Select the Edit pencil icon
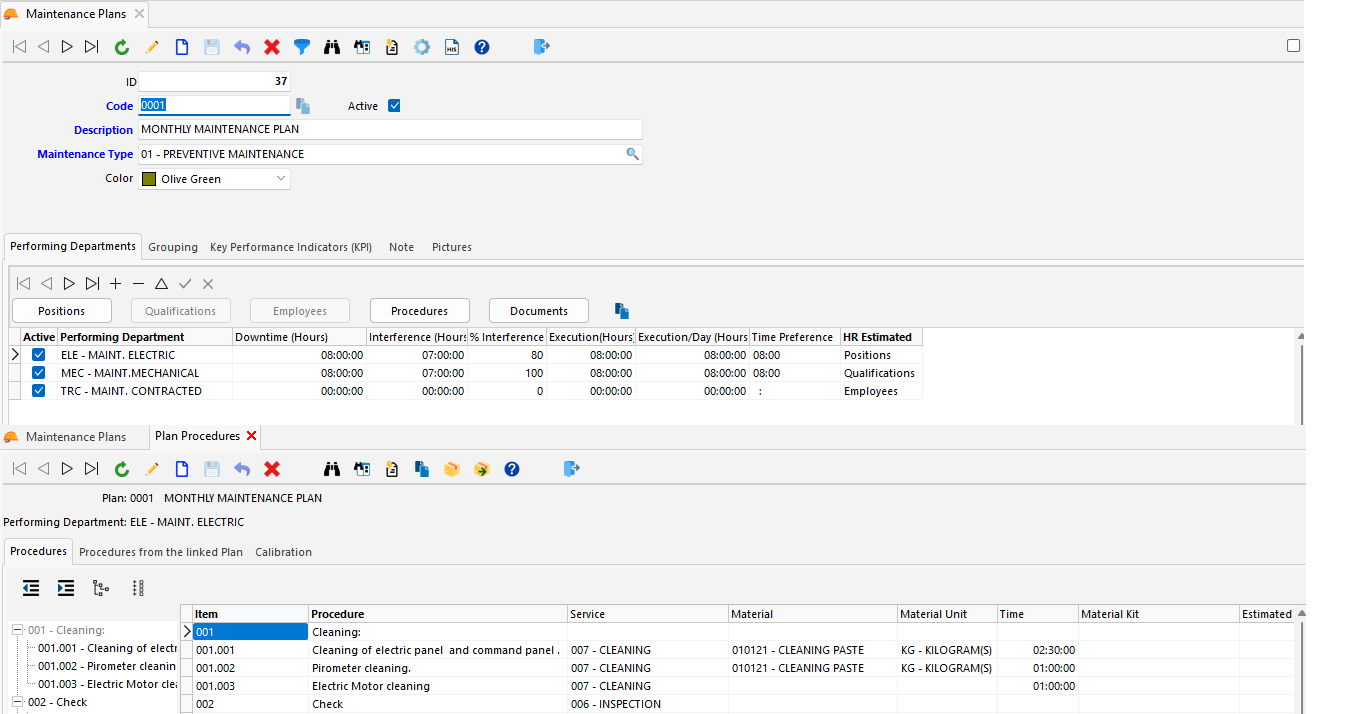This screenshot has width=1365, height=714. click(x=151, y=46)
